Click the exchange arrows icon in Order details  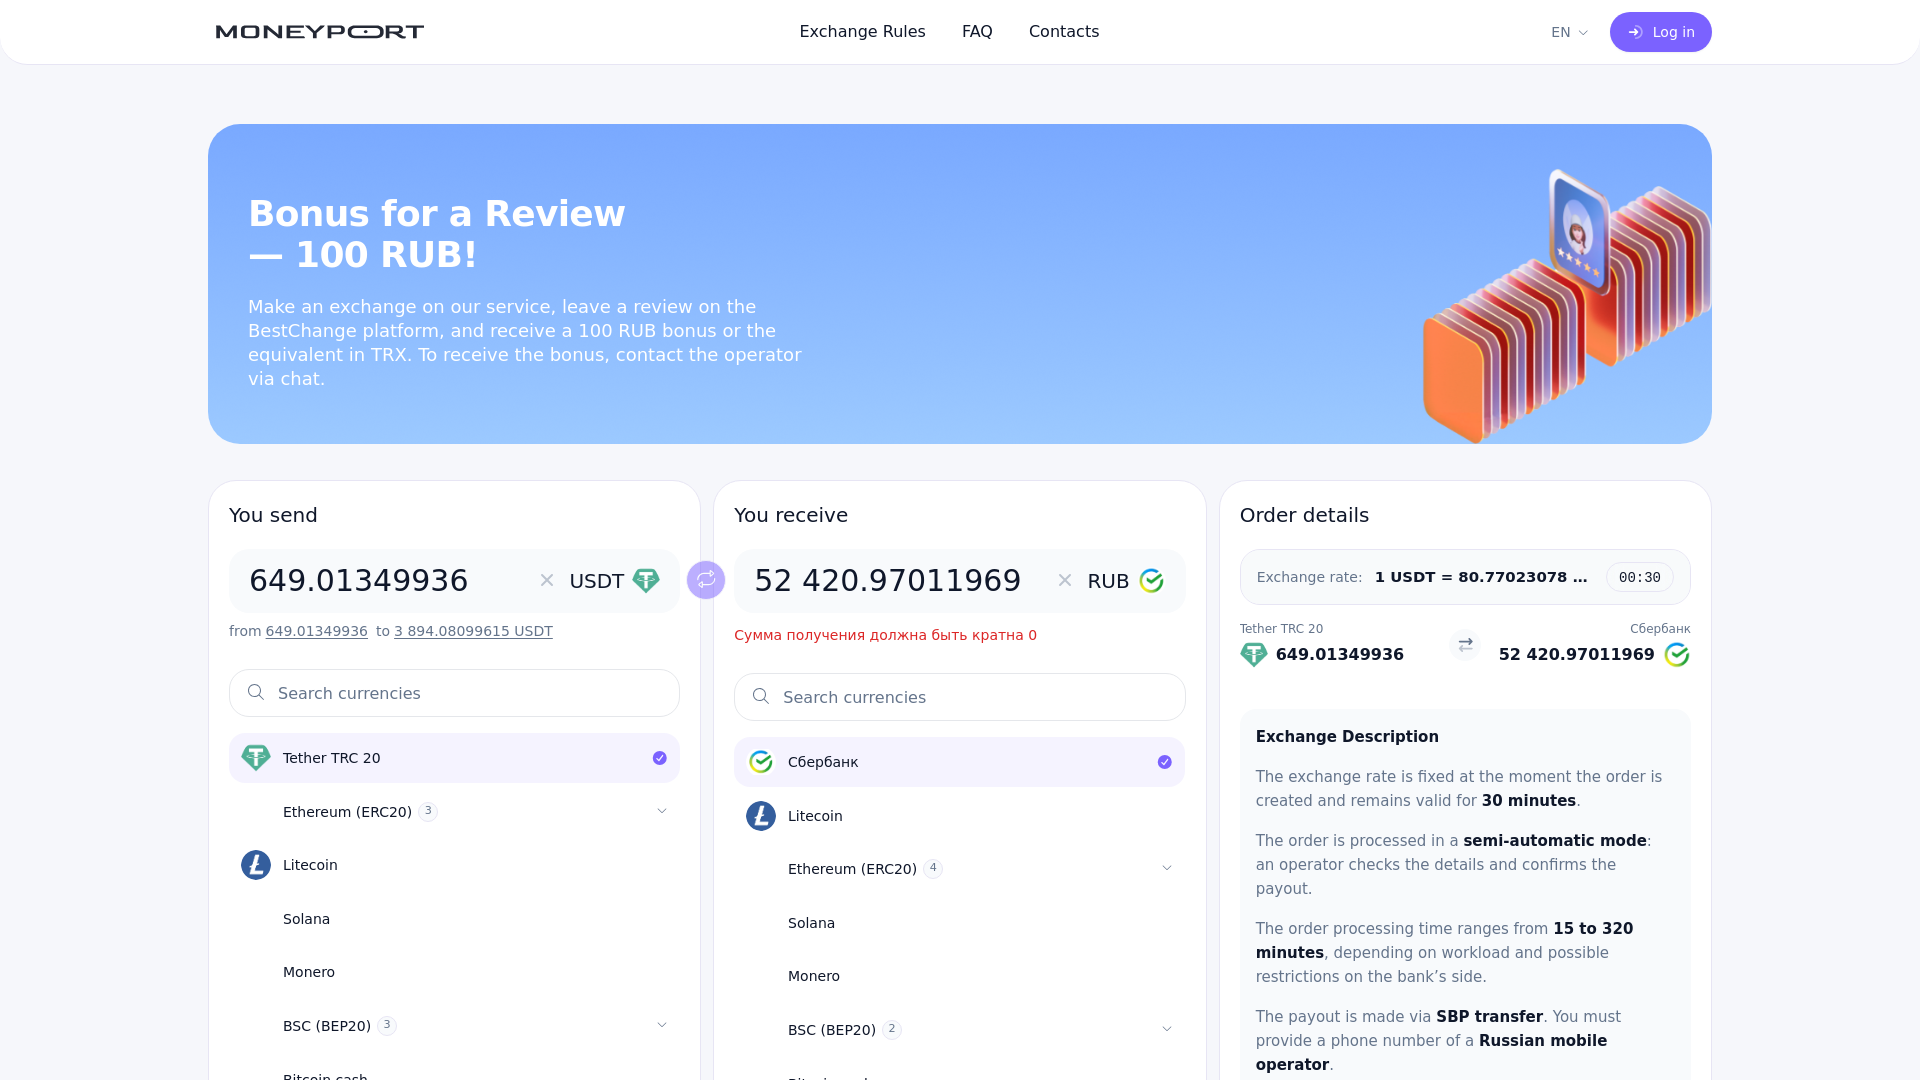[1465, 645]
